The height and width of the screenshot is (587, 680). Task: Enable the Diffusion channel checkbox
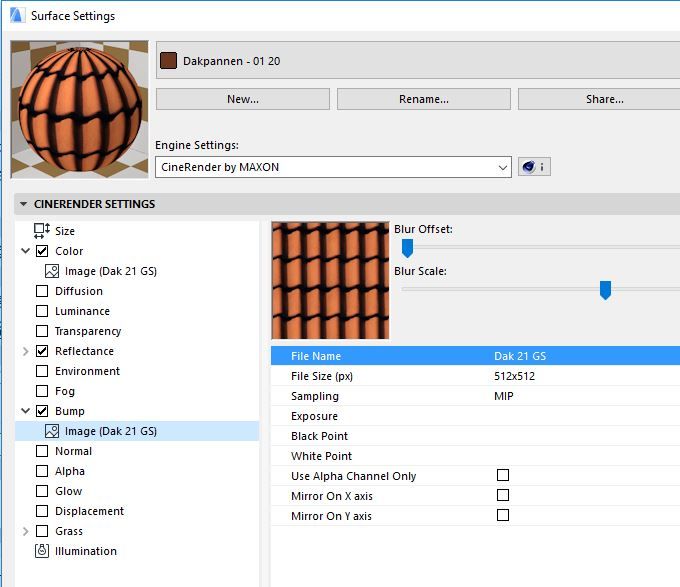click(x=42, y=290)
